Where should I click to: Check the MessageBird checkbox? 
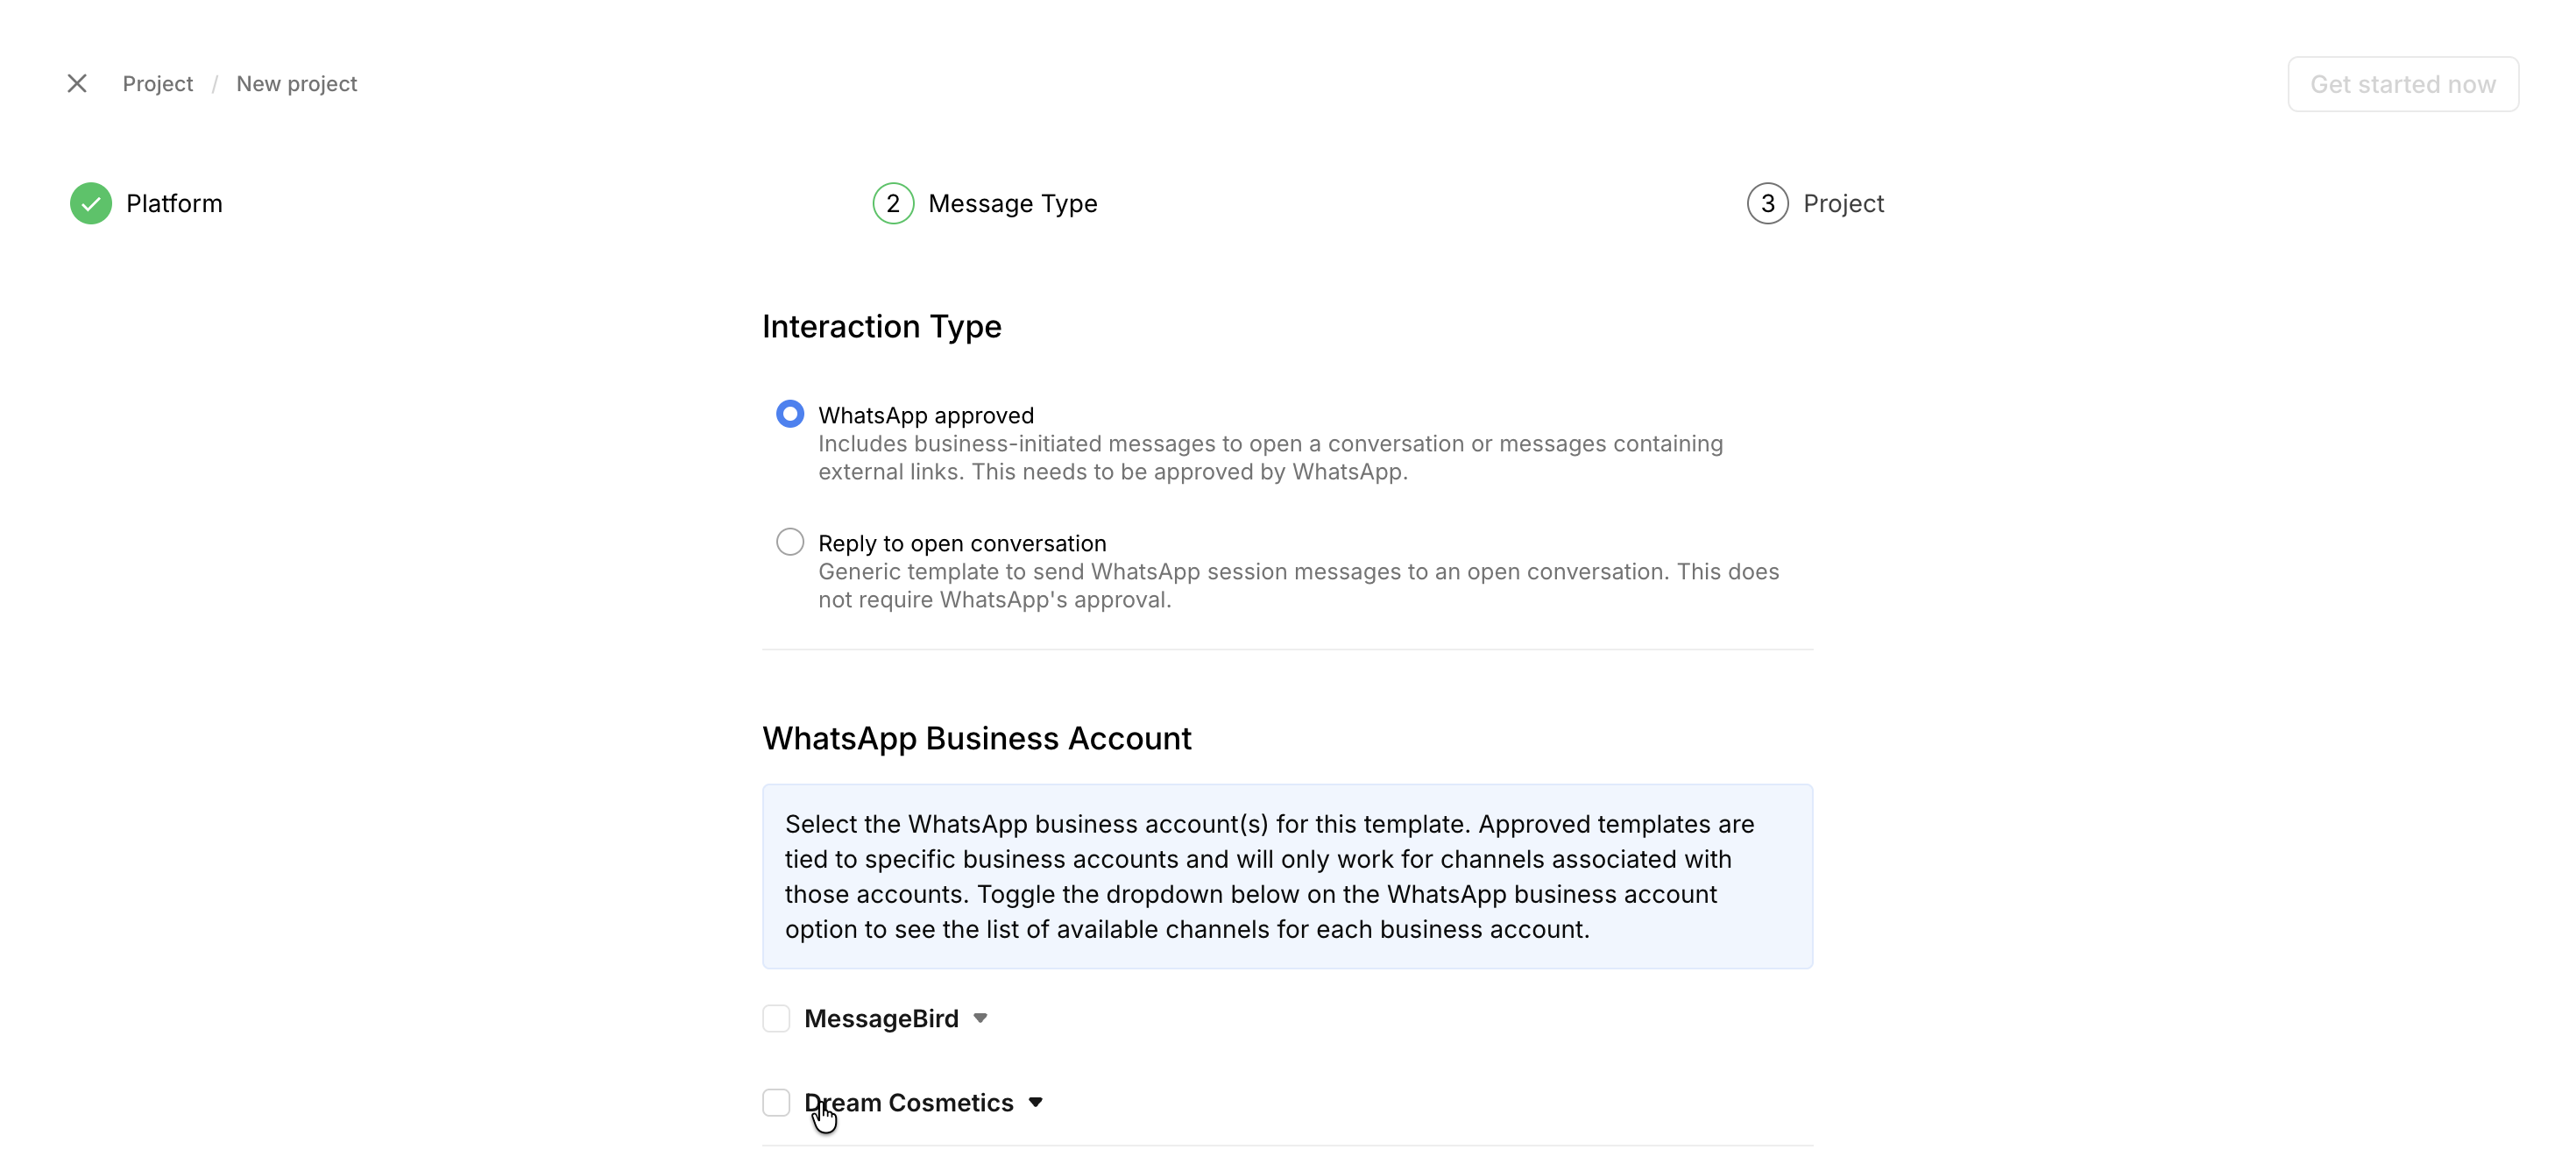pos(776,1018)
